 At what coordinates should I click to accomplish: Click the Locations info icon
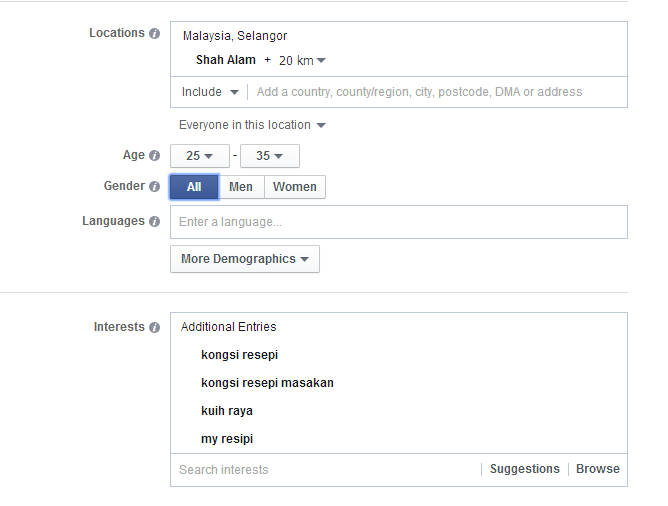coord(155,34)
